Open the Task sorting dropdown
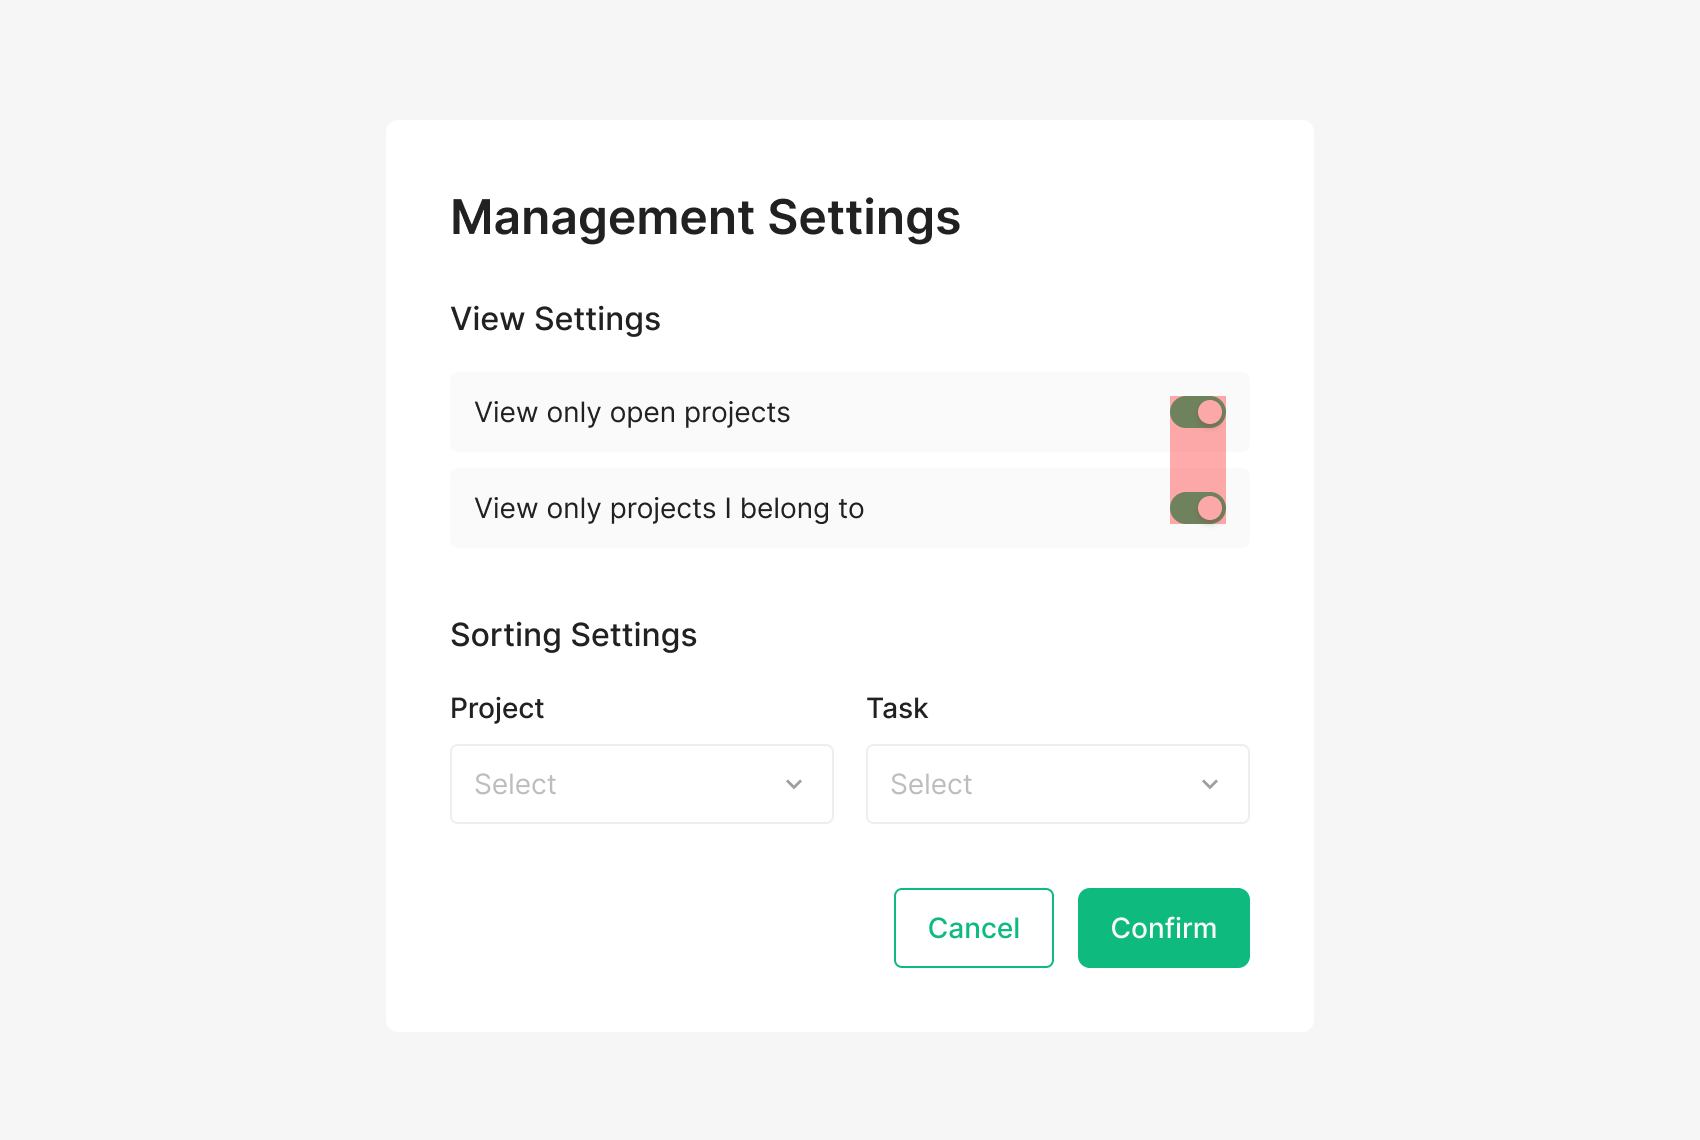 point(1057,784)
